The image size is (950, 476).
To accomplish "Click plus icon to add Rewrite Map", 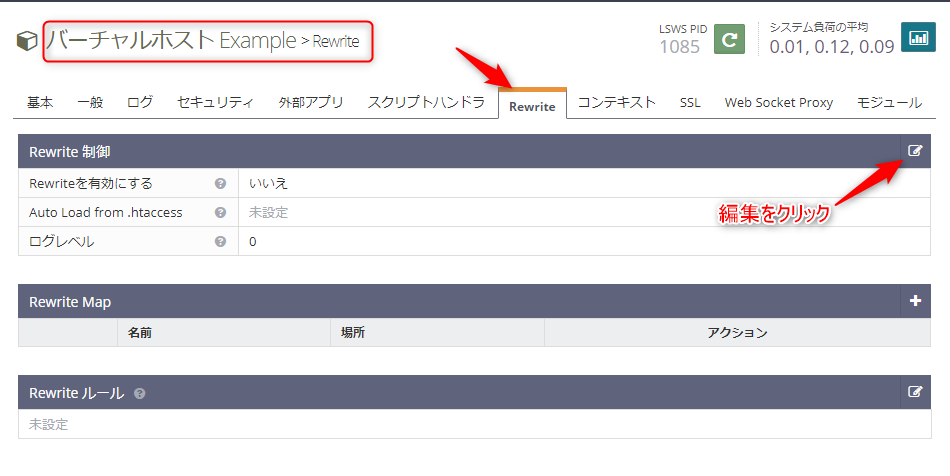I will tap(915, 301).
